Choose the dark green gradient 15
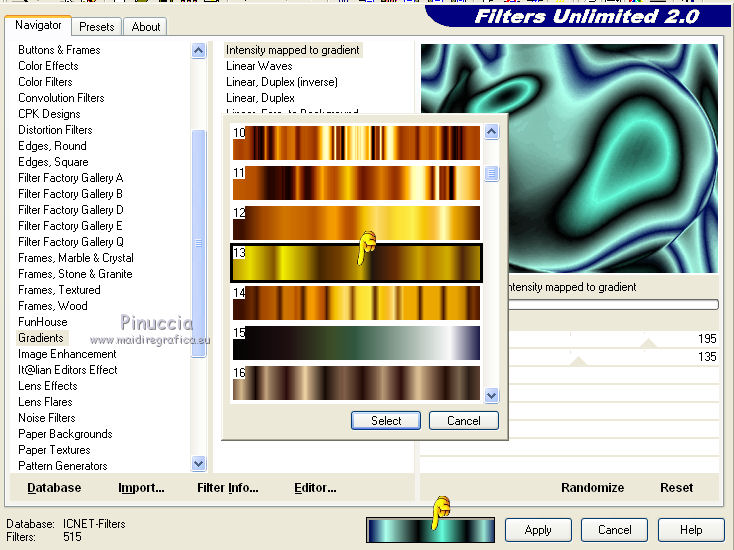Image resolution: width=734 pixels, height=550 pixels. pyautogui.click(x=356, y=343)
